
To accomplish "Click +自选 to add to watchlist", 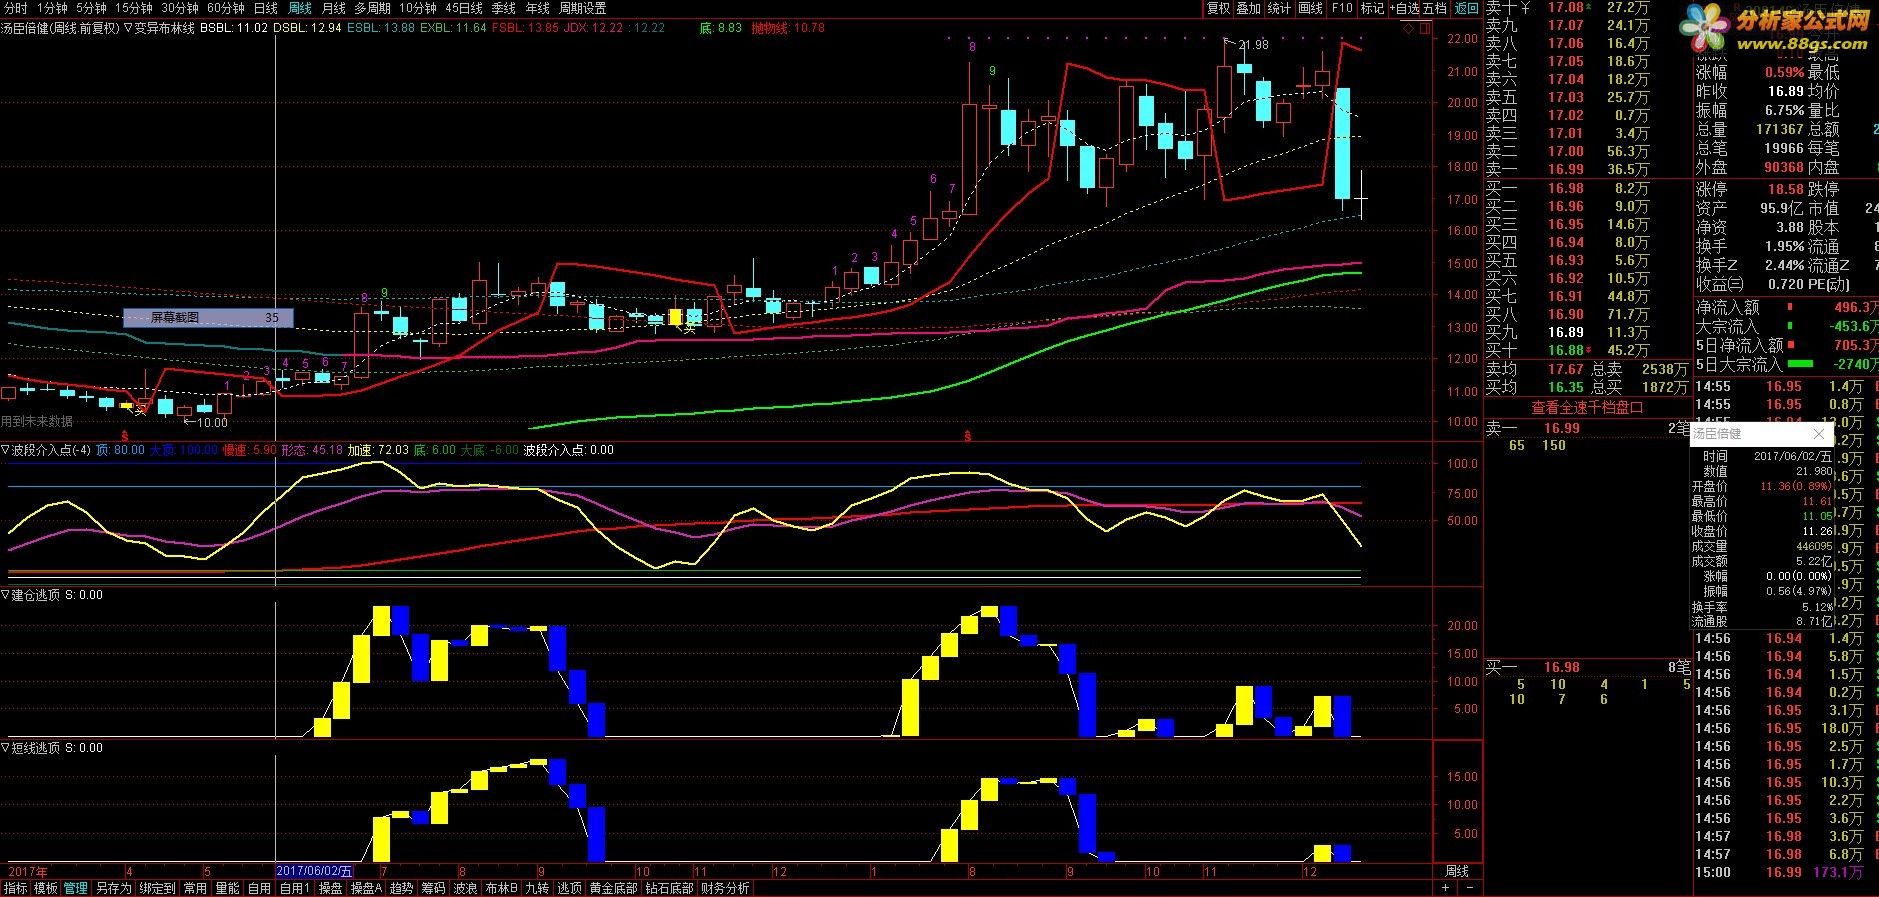I will [1405, 8].
